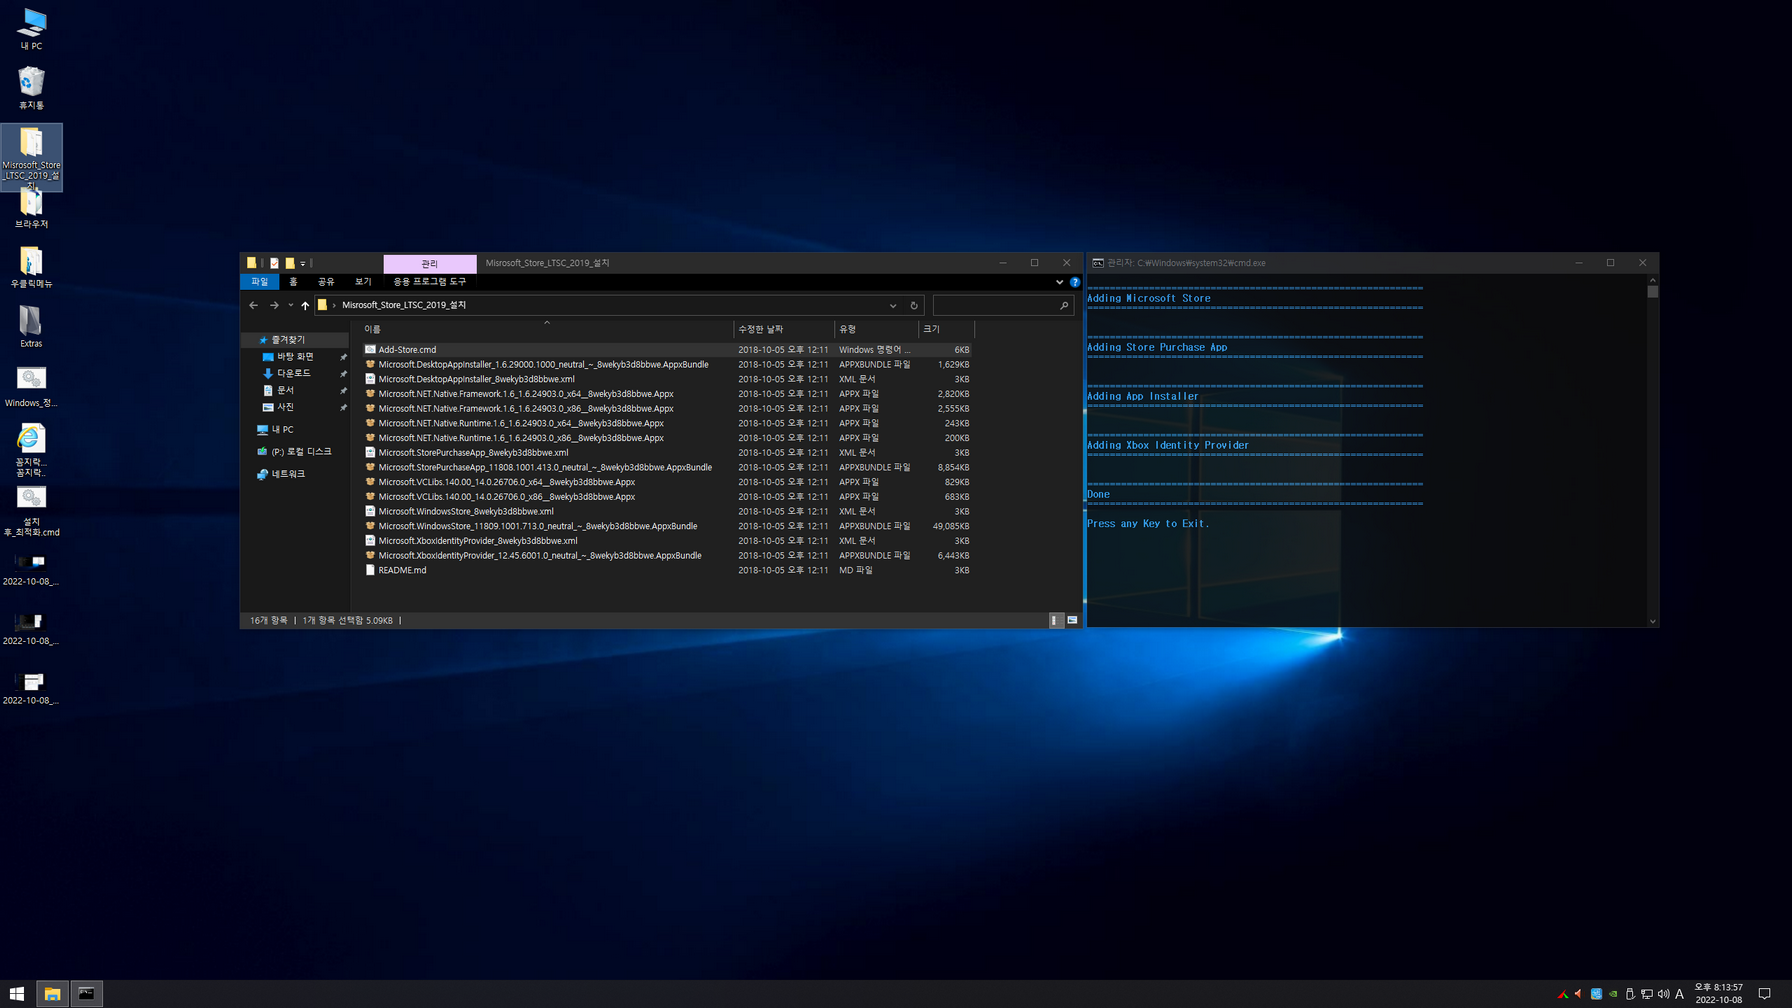This screenshot has height=1008, width=1792.
Task: Select the 우클릭메뉴 desktop folder
Action: pos(31,267)
